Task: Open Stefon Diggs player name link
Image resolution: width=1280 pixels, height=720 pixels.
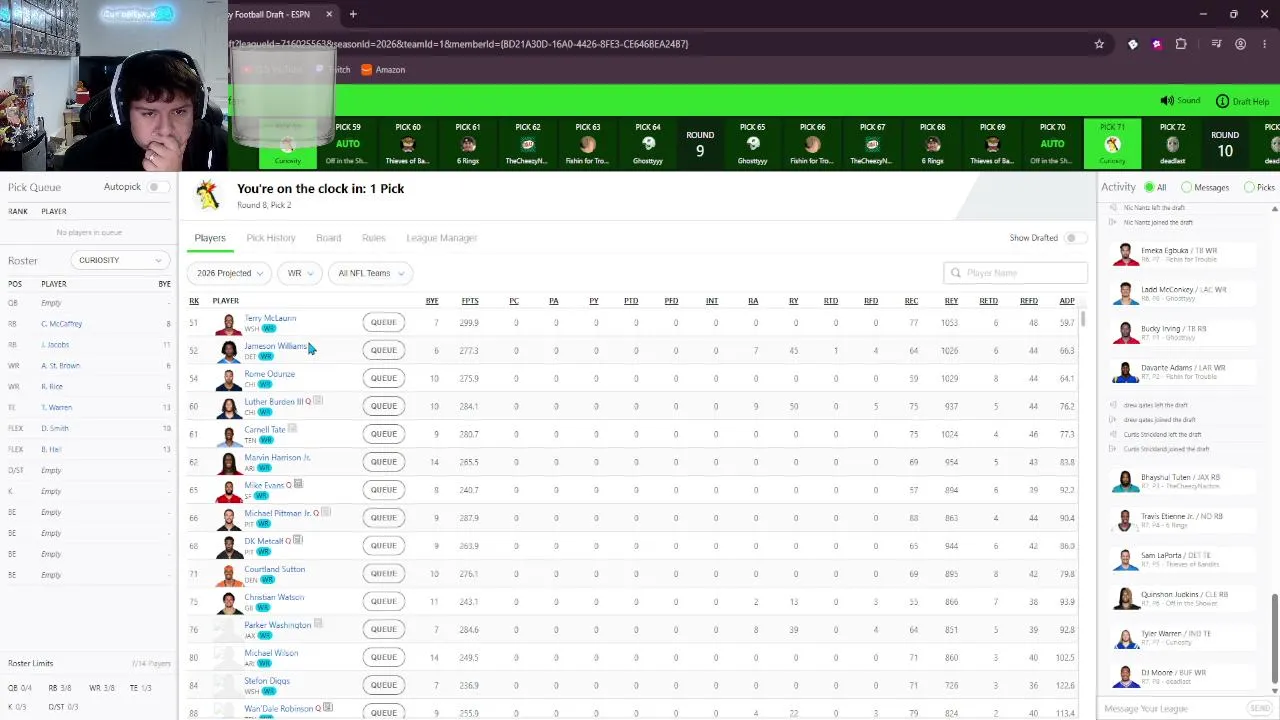Action: pyautogui.click(x=267, y=681)
